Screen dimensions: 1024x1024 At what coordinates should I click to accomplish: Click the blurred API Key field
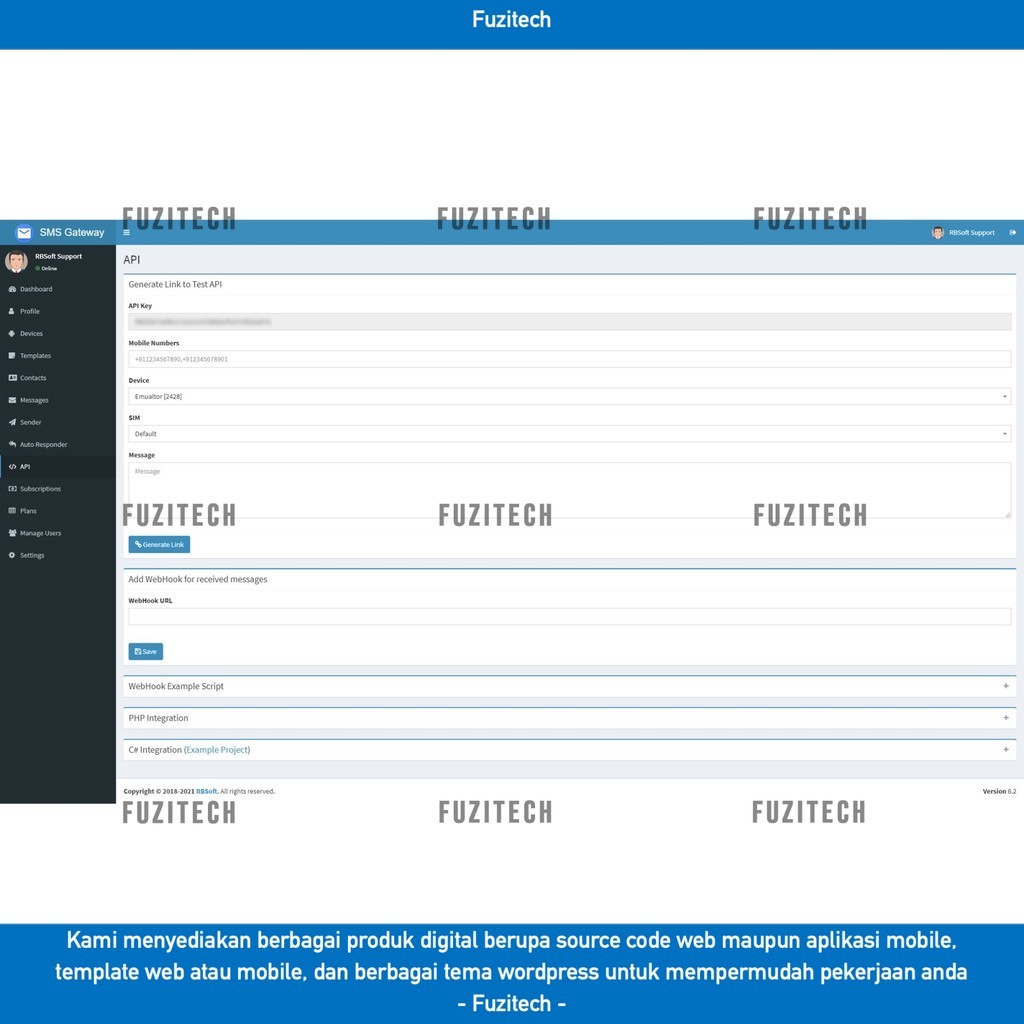tap(569, 321)
